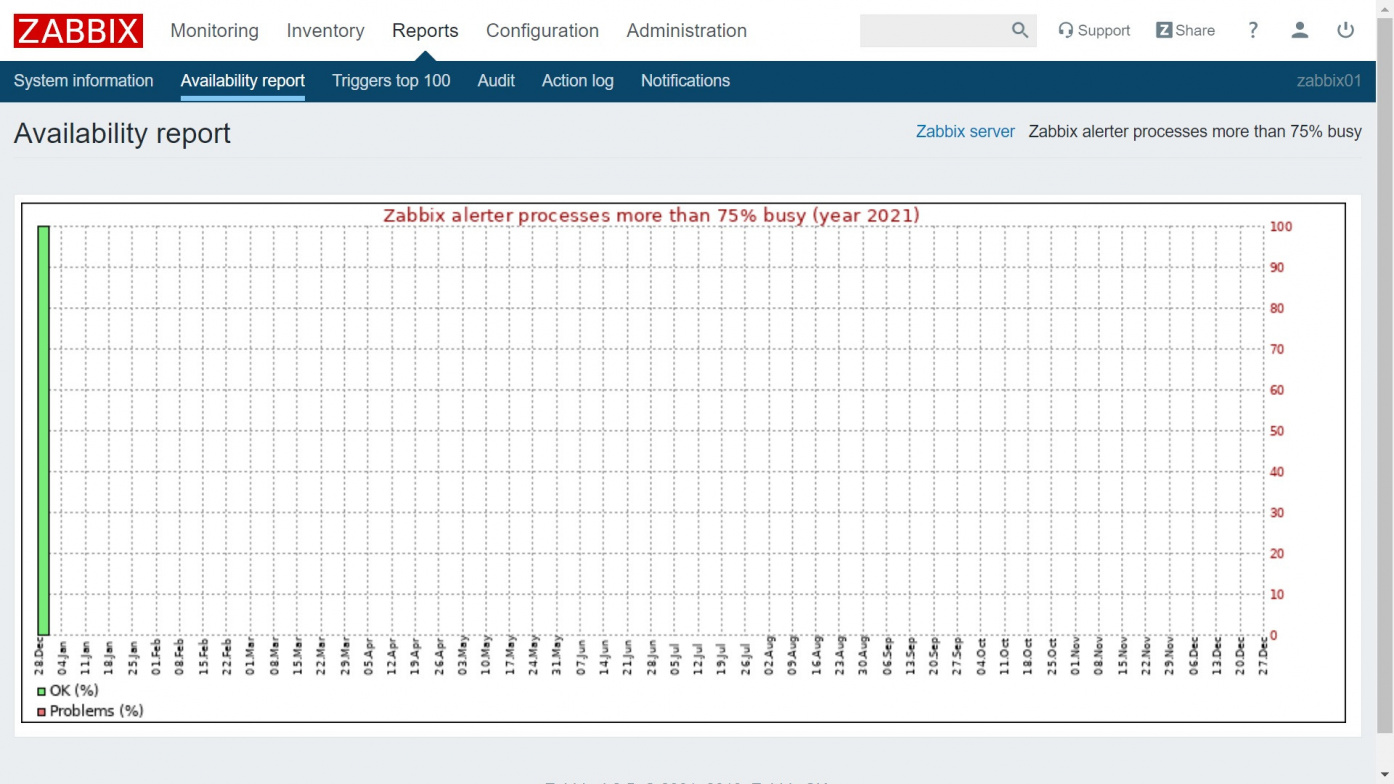The image size is (1394, 784).
Task: Click the red Problems legend square
Action: (x=41, y=712)
